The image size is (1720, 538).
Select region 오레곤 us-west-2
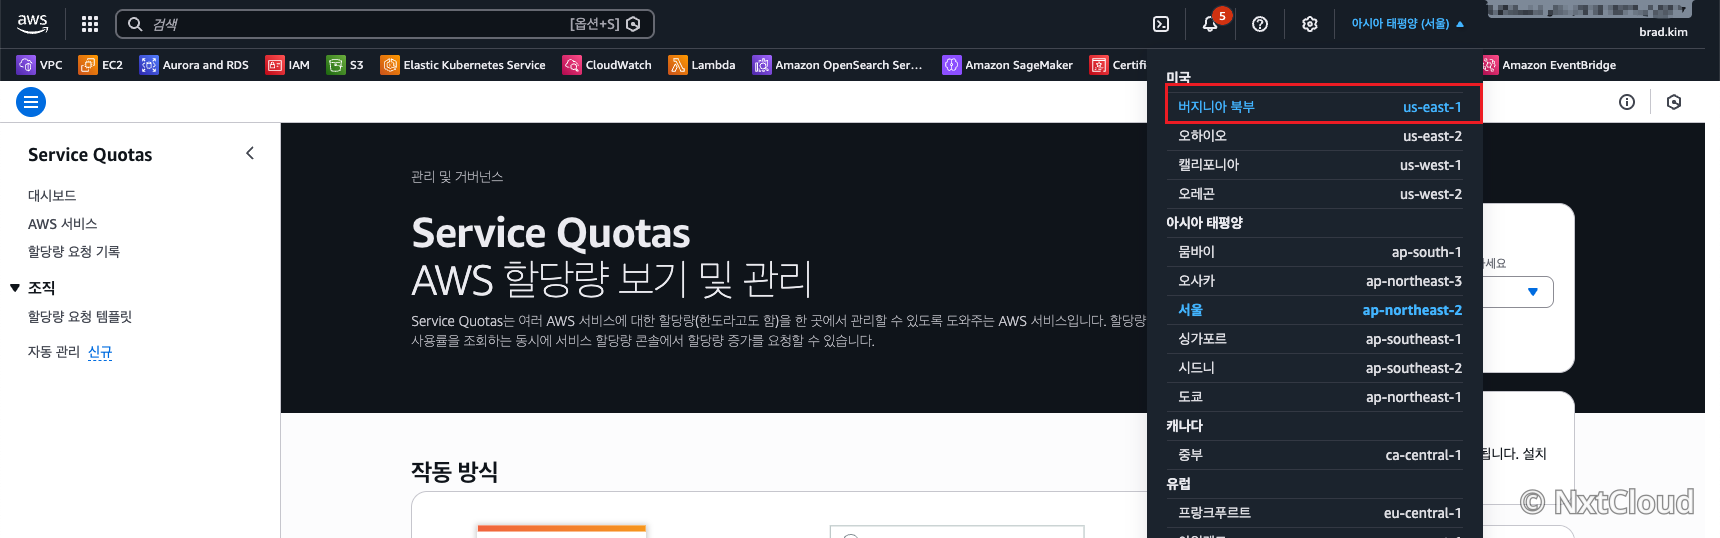tap(1320, 194)
